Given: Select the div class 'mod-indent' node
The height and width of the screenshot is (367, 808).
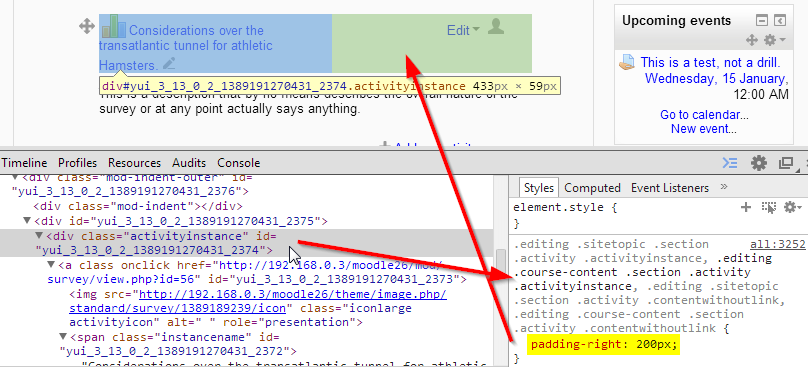Looking at the screenshot, I should pos(137,207).
